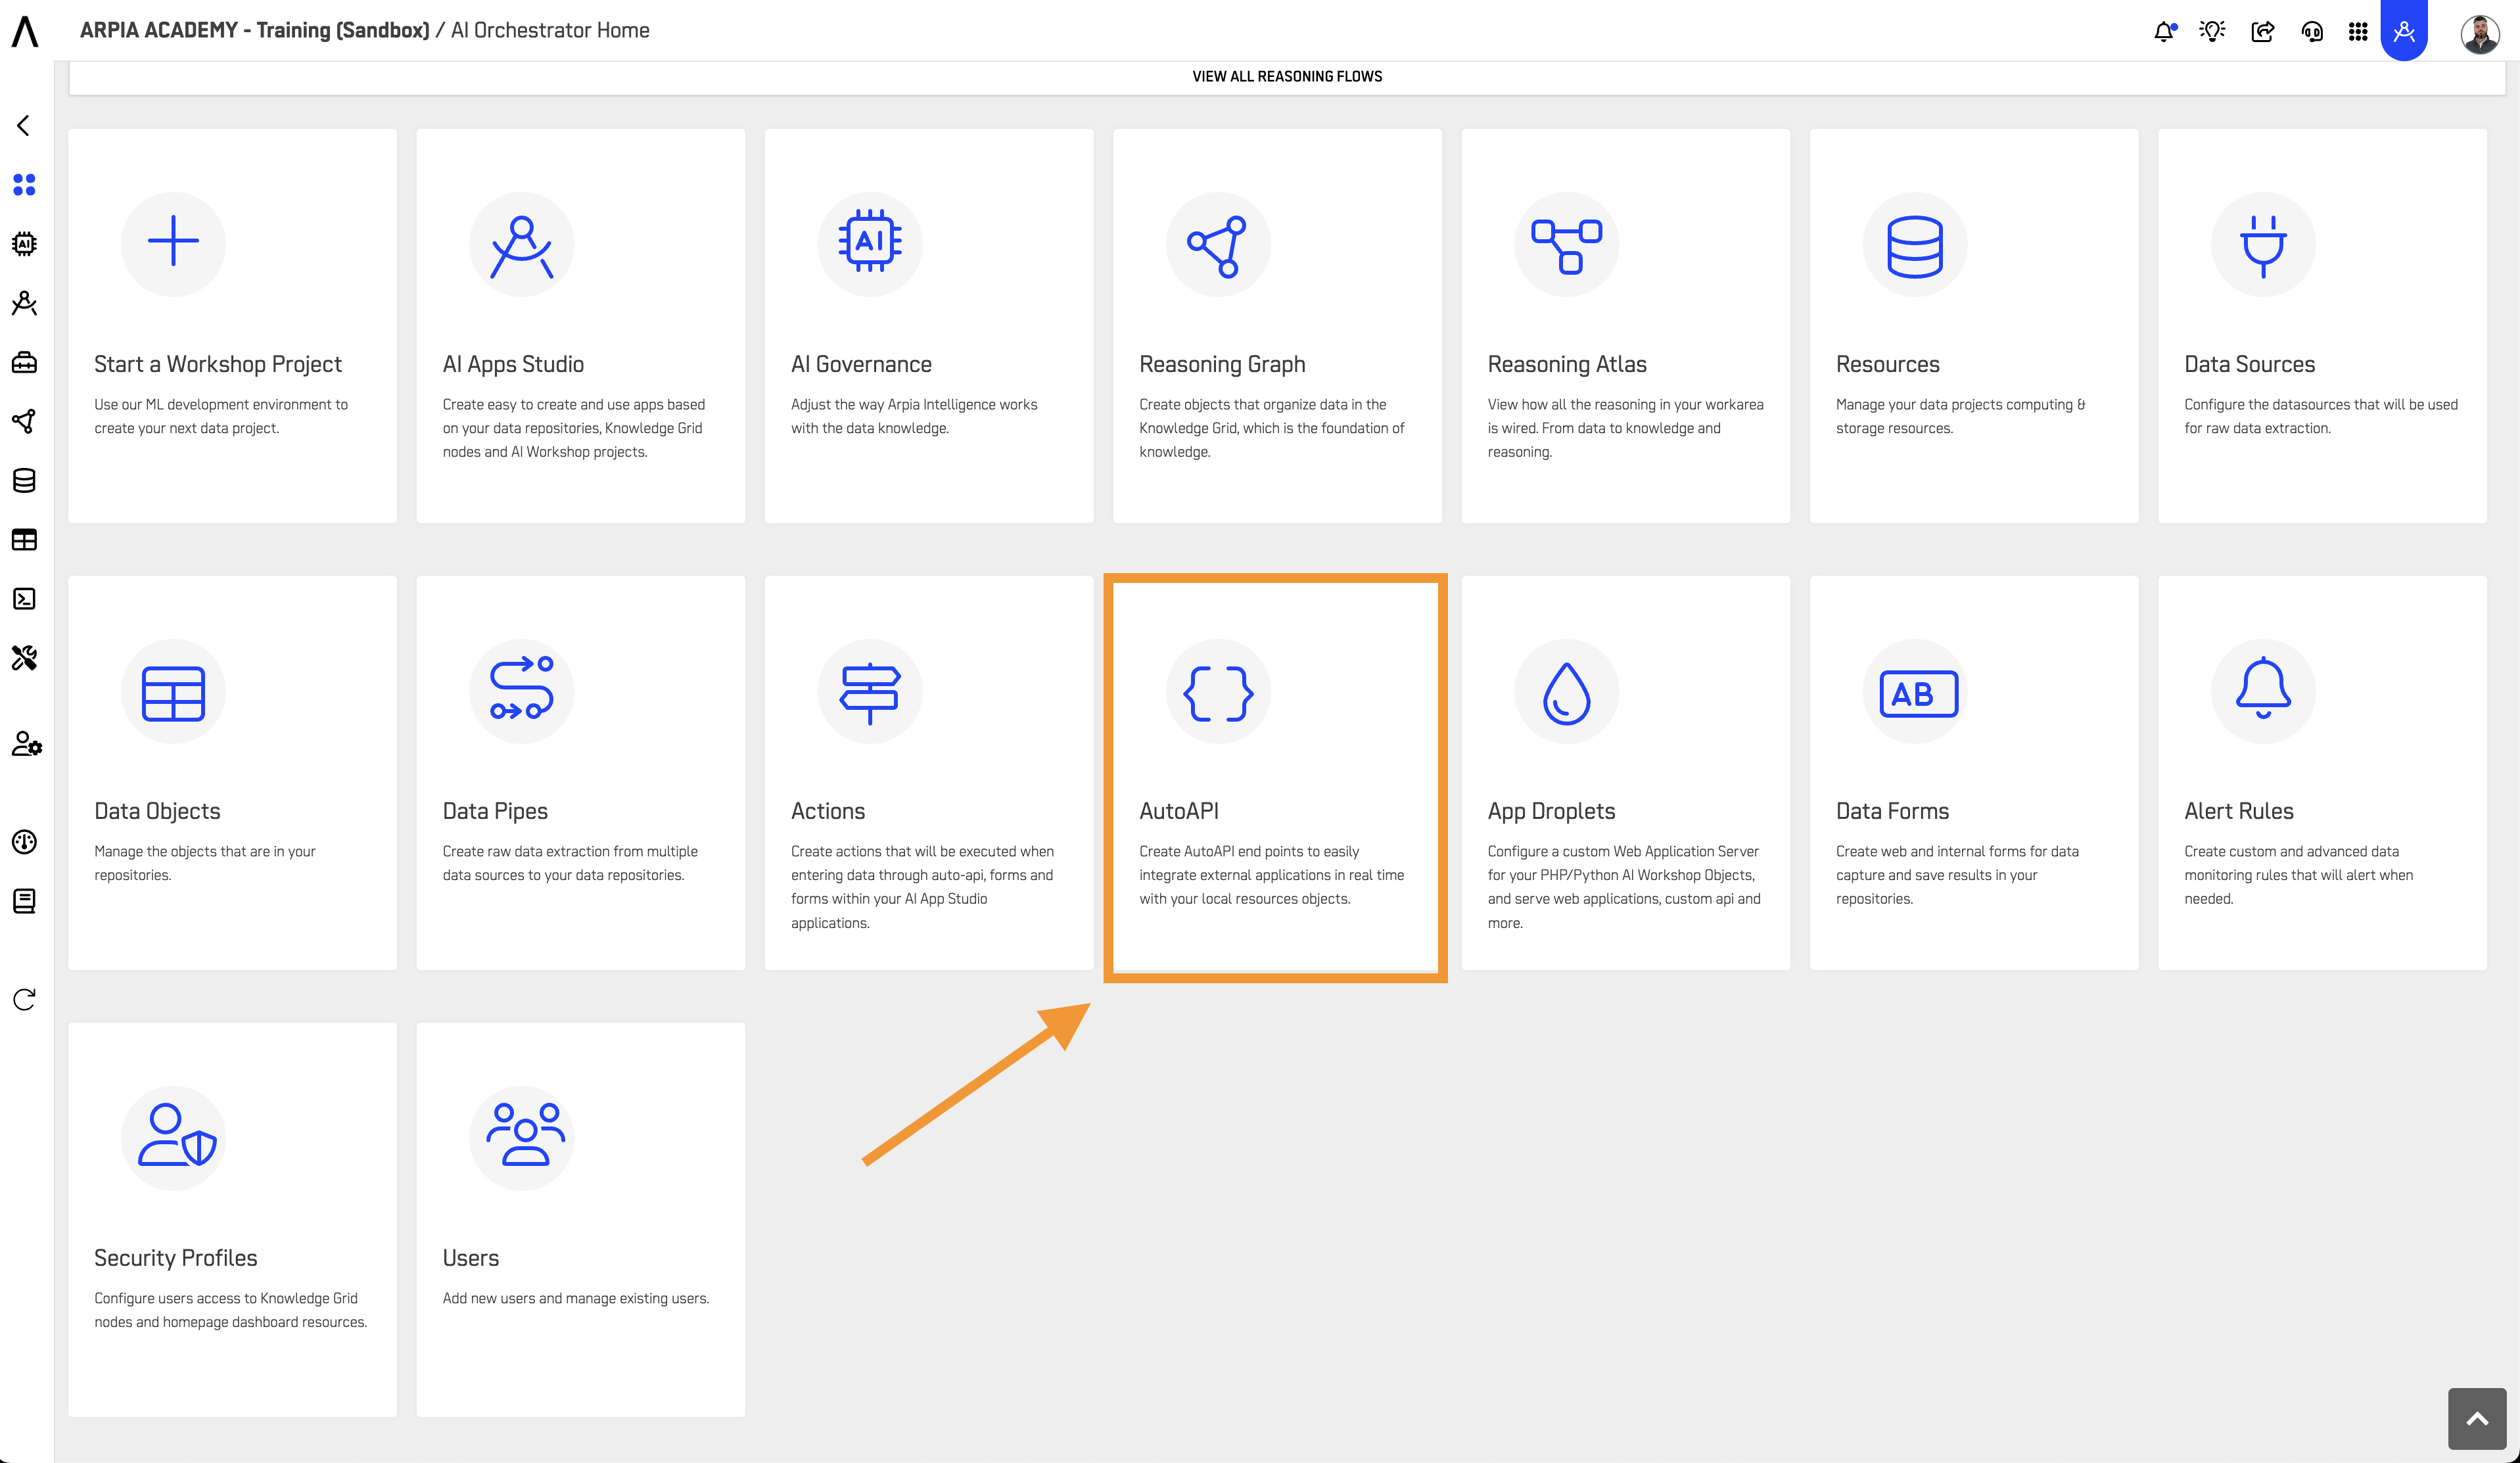The image size is (2520, 1463).
Task: Select the Reasoning Atlas tile
Action: tap(1625, 325)
